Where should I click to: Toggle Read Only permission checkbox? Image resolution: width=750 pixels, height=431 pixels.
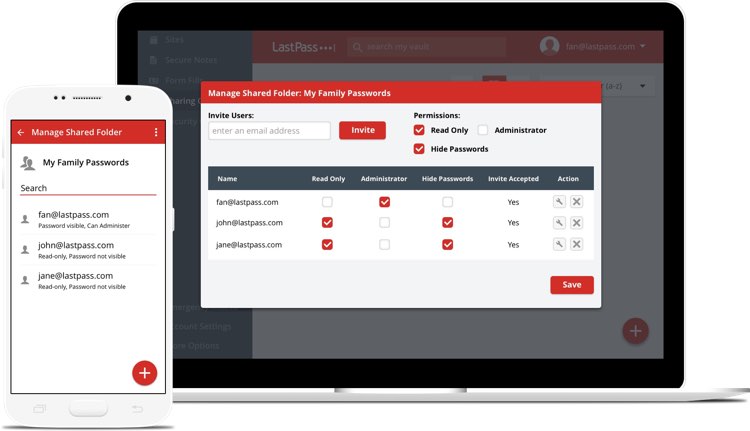pos(419,130)
